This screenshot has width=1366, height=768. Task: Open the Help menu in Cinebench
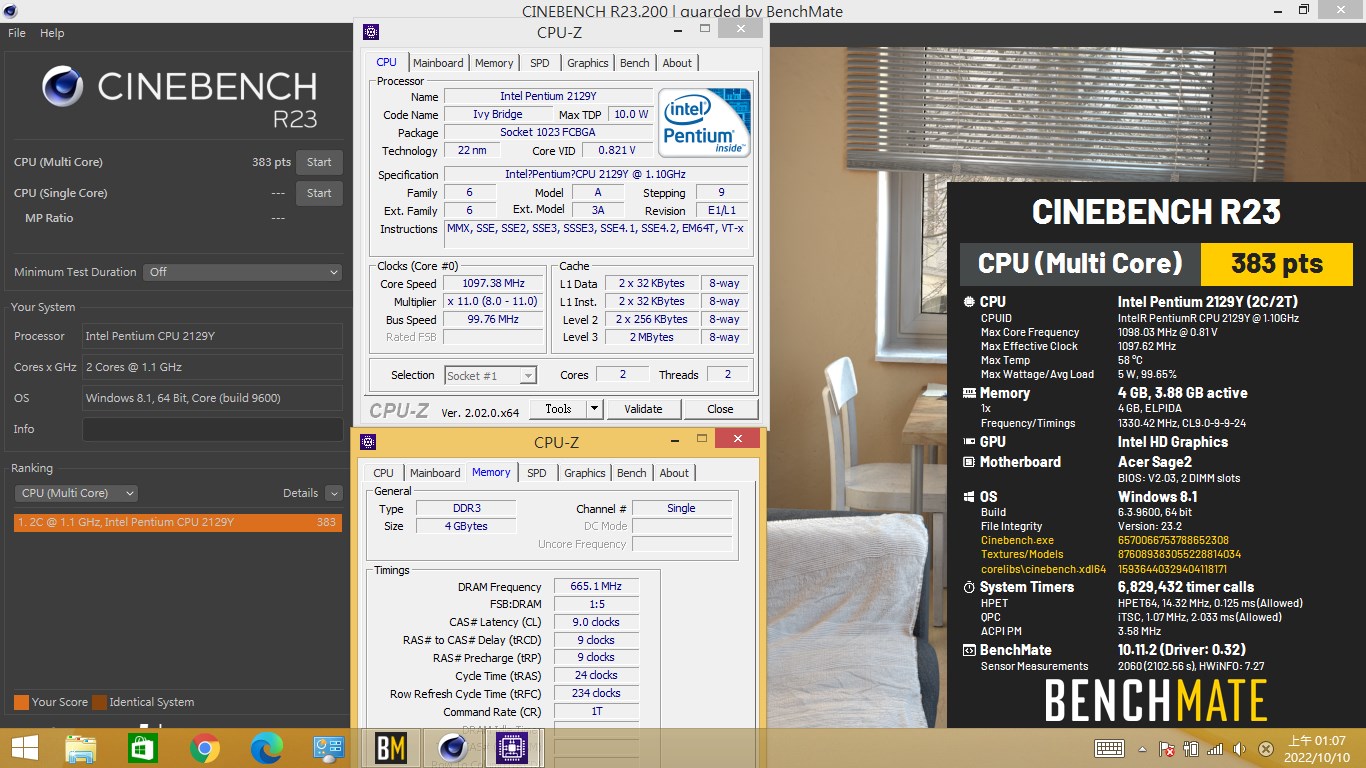pyautogui.click(x=52, y=33)
